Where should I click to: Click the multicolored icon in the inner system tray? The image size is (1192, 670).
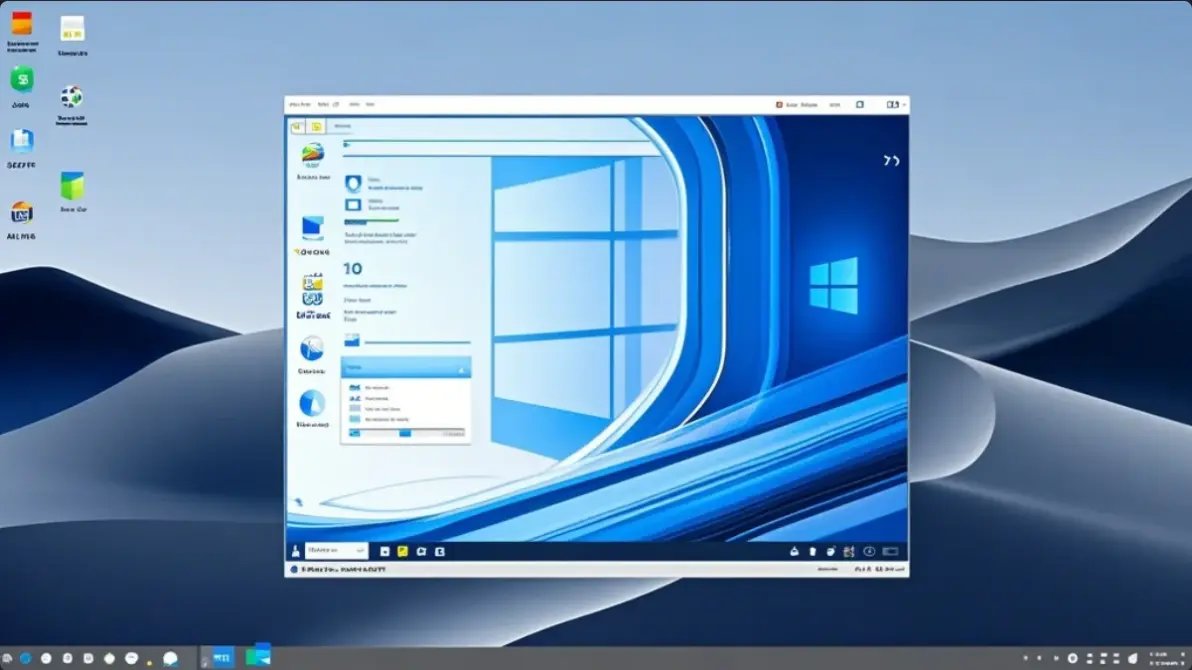849,551
